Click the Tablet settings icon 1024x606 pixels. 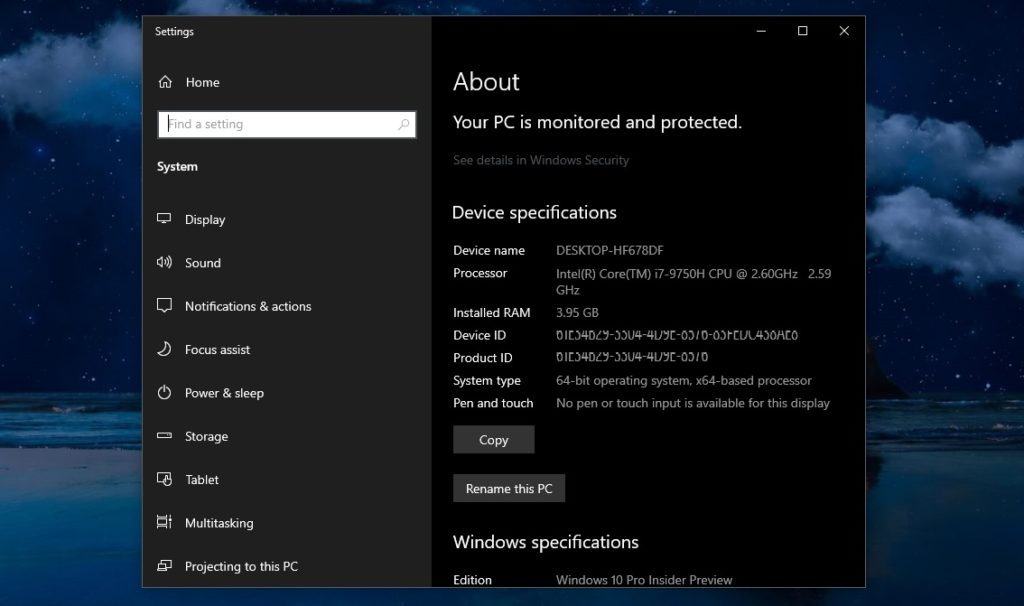click(x=164, y=479)
